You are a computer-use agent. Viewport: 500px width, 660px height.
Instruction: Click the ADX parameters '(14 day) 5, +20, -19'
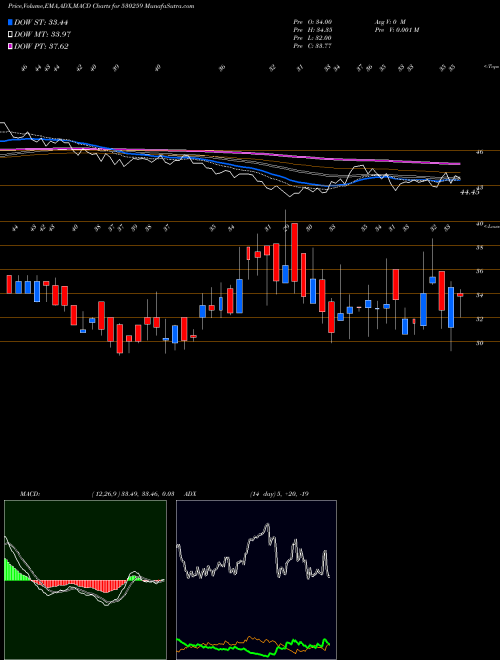click(x=279, y=494)
